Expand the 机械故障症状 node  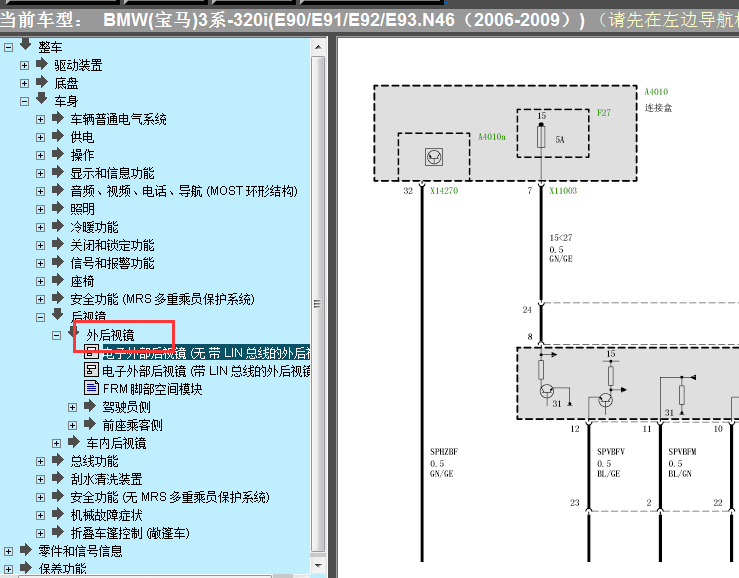tap(41, 515)
